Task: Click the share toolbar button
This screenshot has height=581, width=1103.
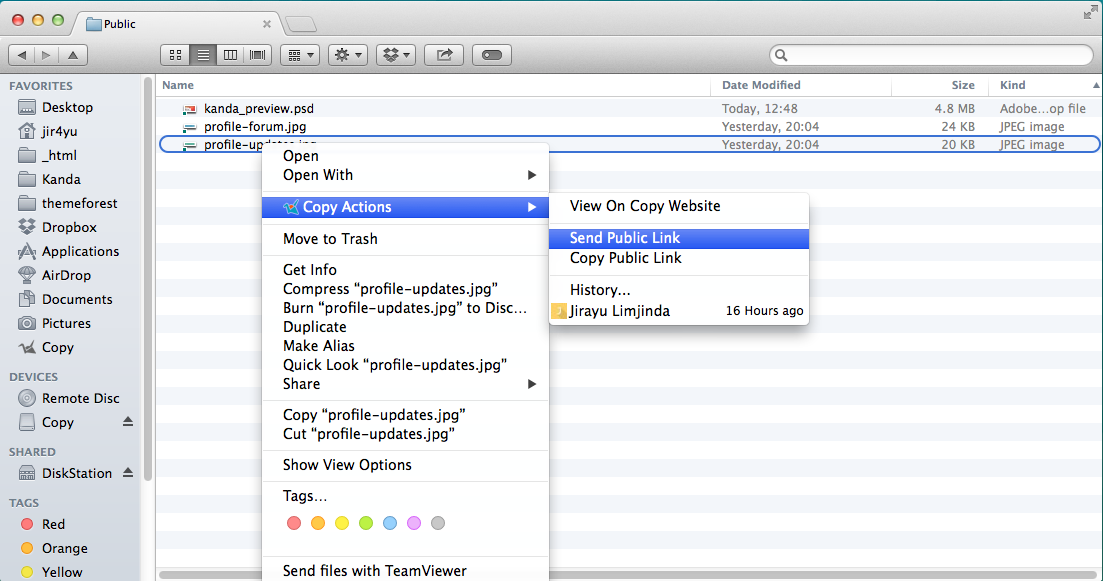Action: (x=444, y=55)
